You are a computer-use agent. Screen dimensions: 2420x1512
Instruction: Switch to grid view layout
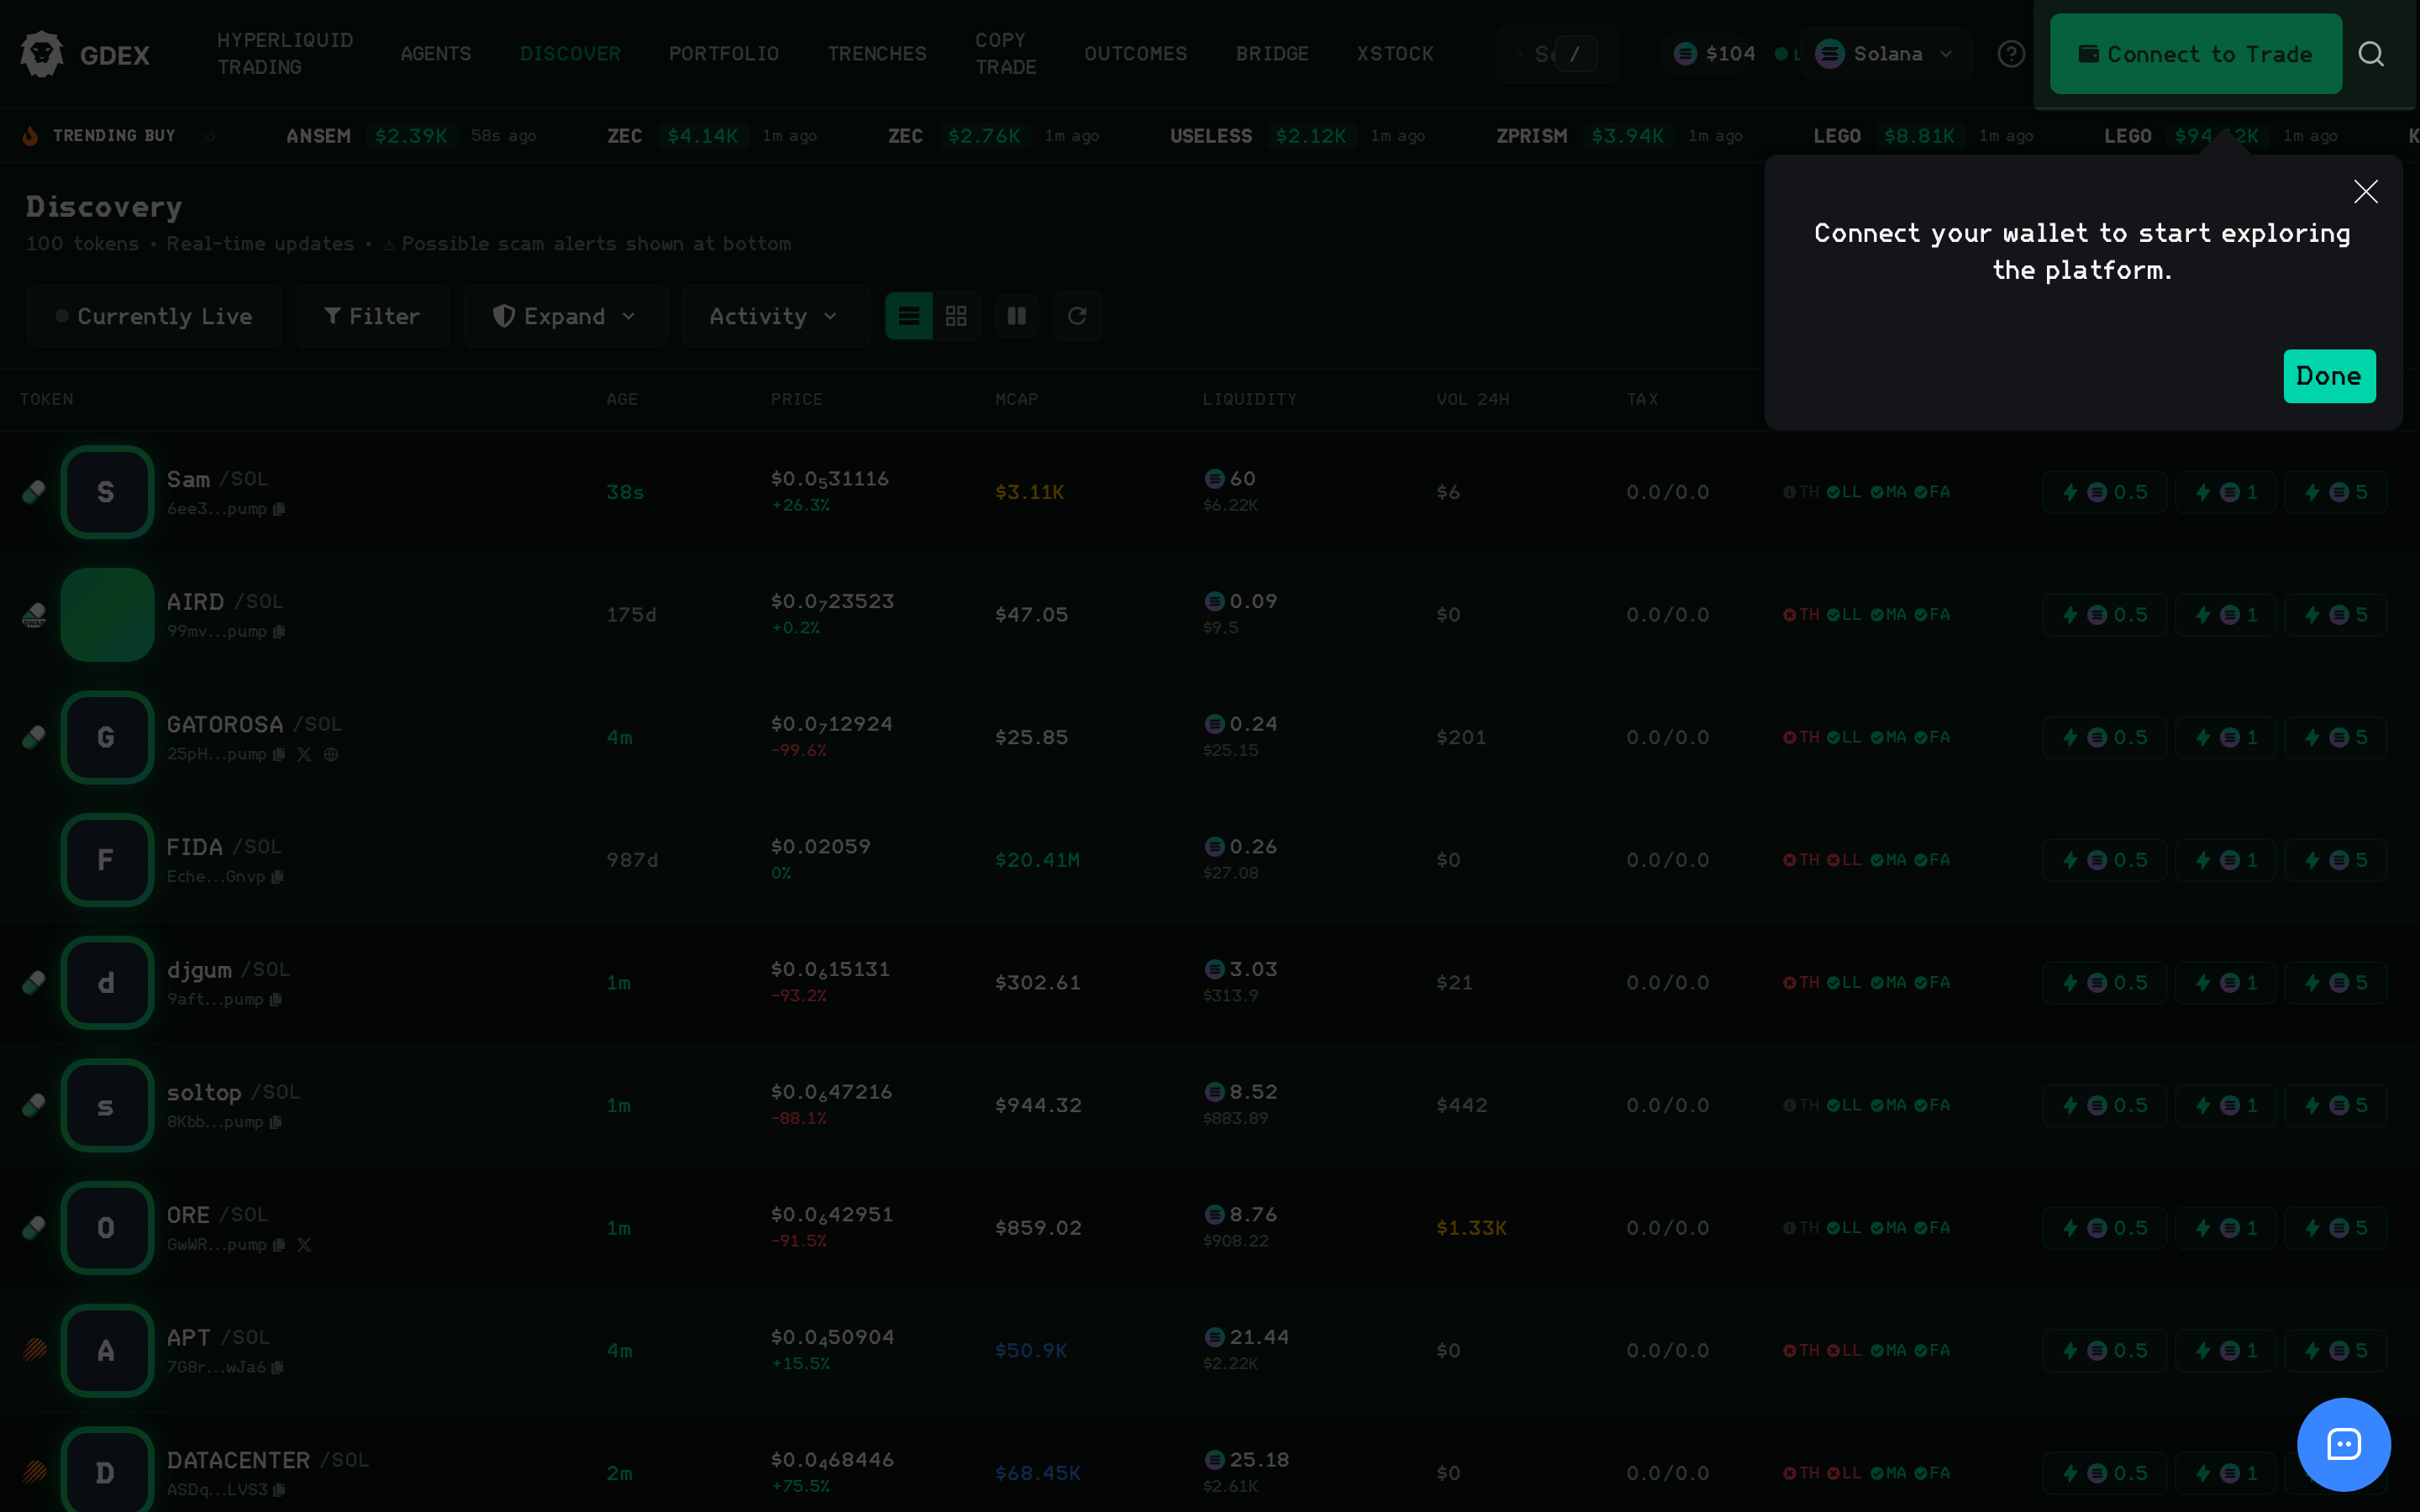coord(956,316)
